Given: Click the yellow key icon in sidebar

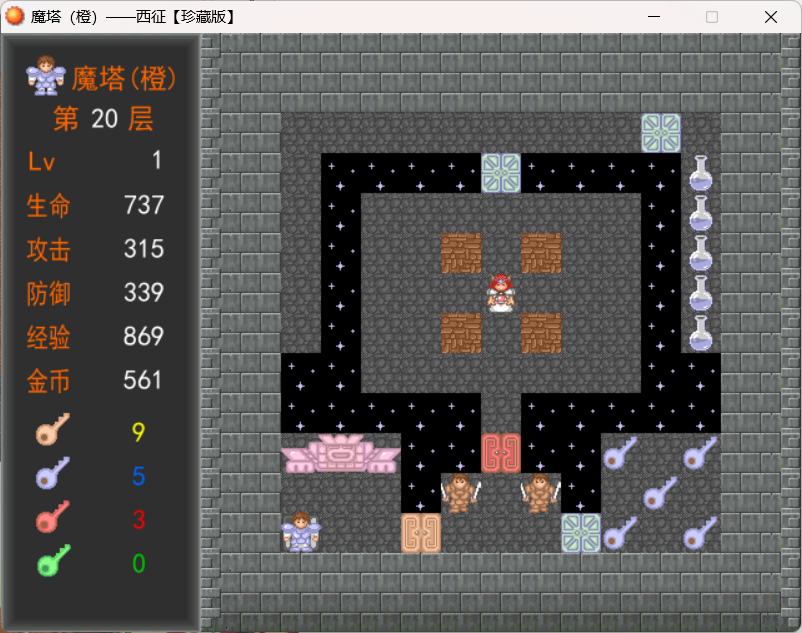Looking at the screenshot, I should 53,429.
